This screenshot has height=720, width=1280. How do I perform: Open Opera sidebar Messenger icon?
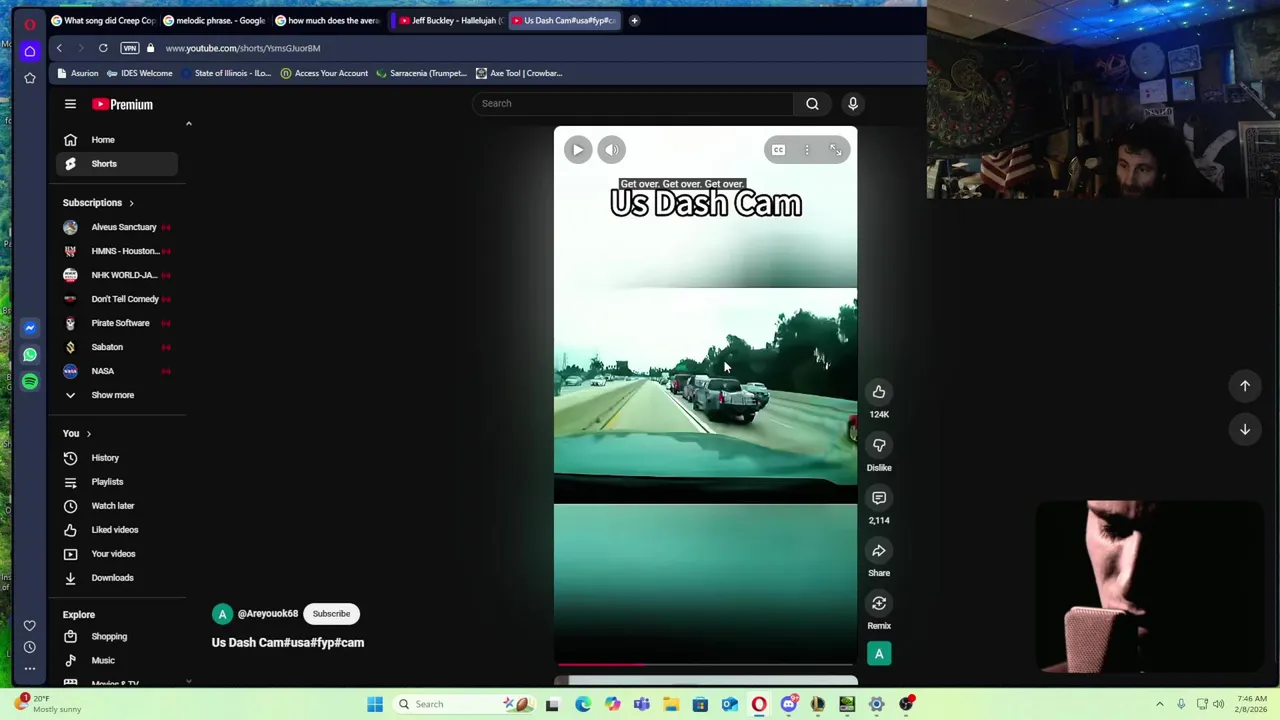(30, 328)
